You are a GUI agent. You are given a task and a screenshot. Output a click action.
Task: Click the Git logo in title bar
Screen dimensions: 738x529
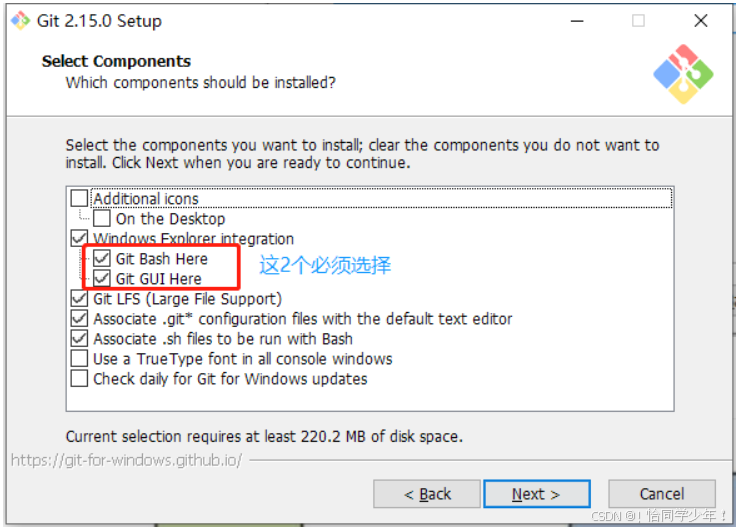pyautogui.click(x=21, y=21)
